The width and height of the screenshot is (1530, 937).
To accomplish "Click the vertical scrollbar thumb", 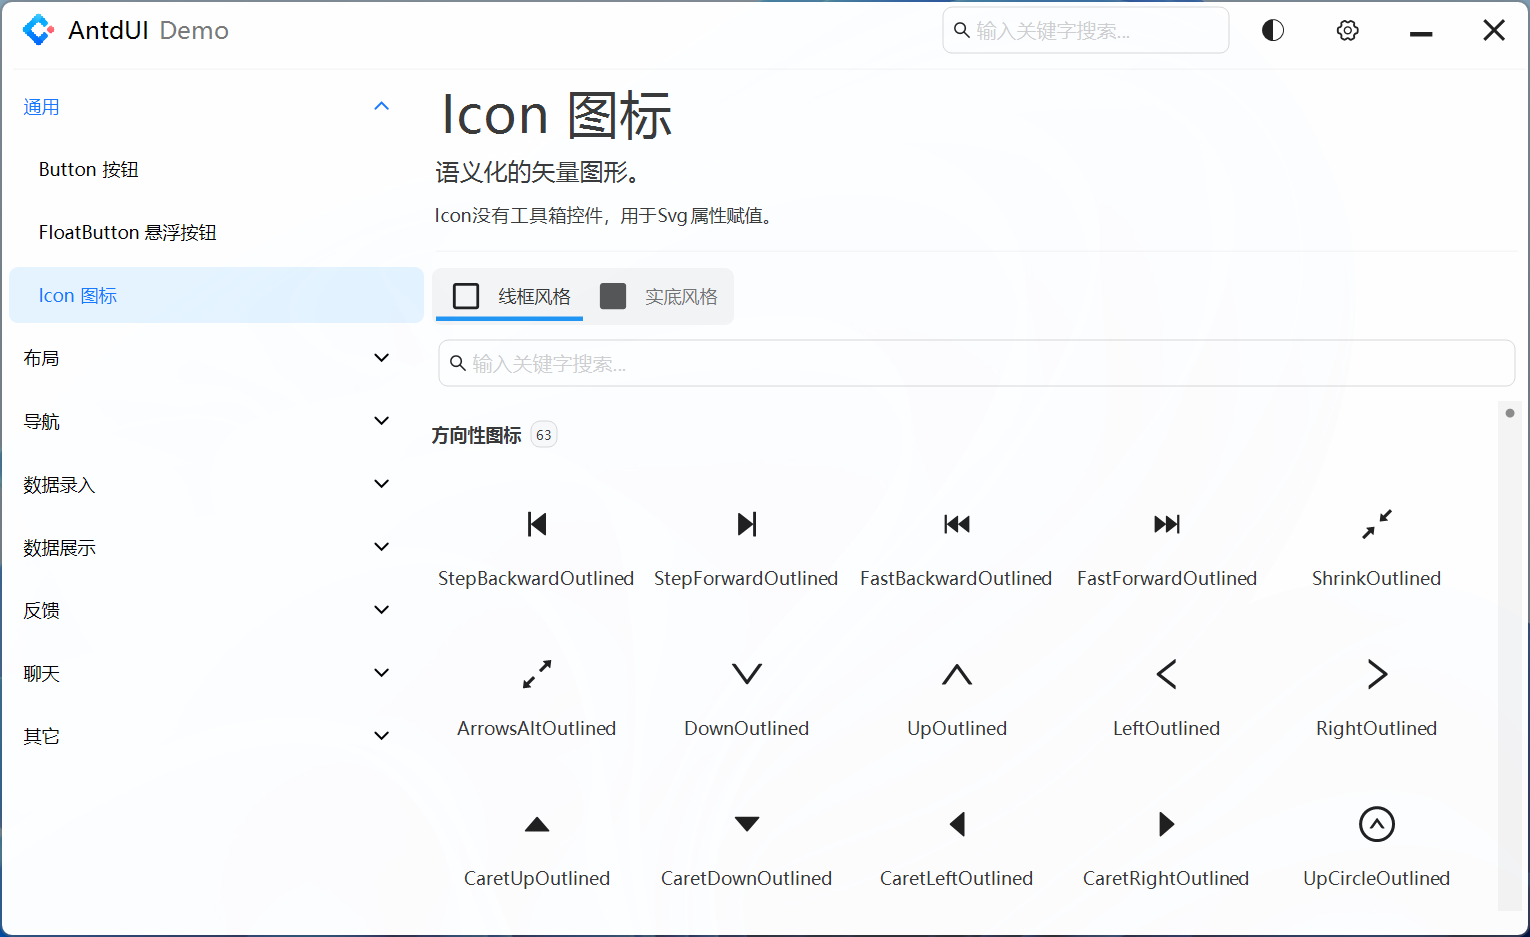I will (x=1509, y=413).
